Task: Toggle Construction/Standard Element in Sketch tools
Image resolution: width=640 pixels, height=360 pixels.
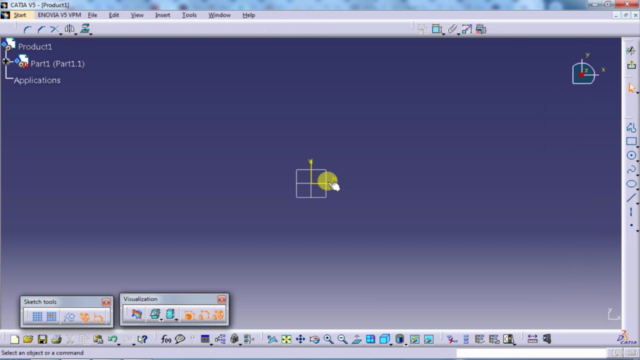Action: tap(69, 317)
